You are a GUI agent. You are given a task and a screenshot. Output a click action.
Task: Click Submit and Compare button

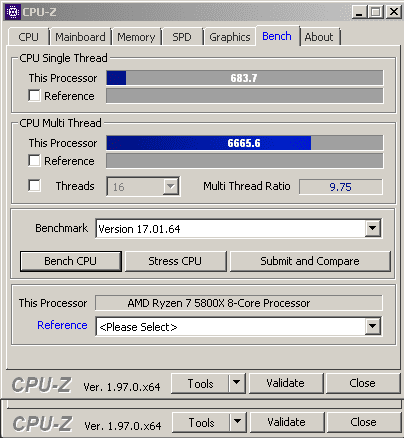310,261
